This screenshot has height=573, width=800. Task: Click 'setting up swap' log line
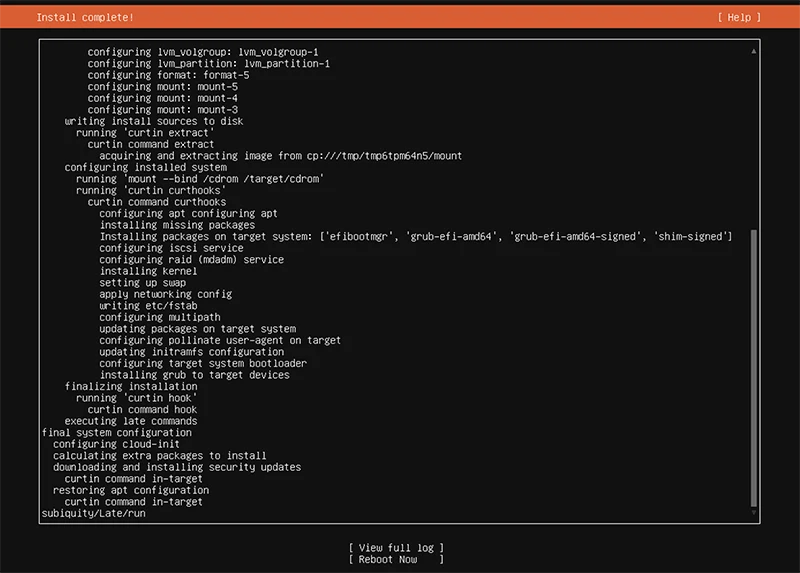click(x=142, y=283)
